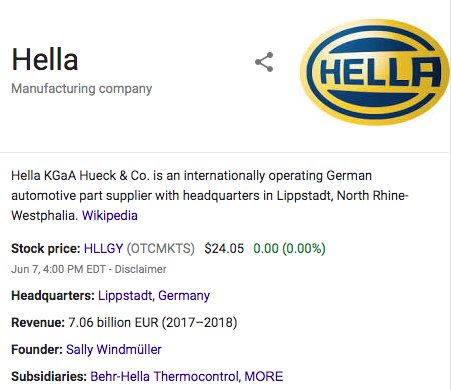Click the Stock price label
This screenshot has width=451, height=390.
pyautogui.click(x=46, y=249)
